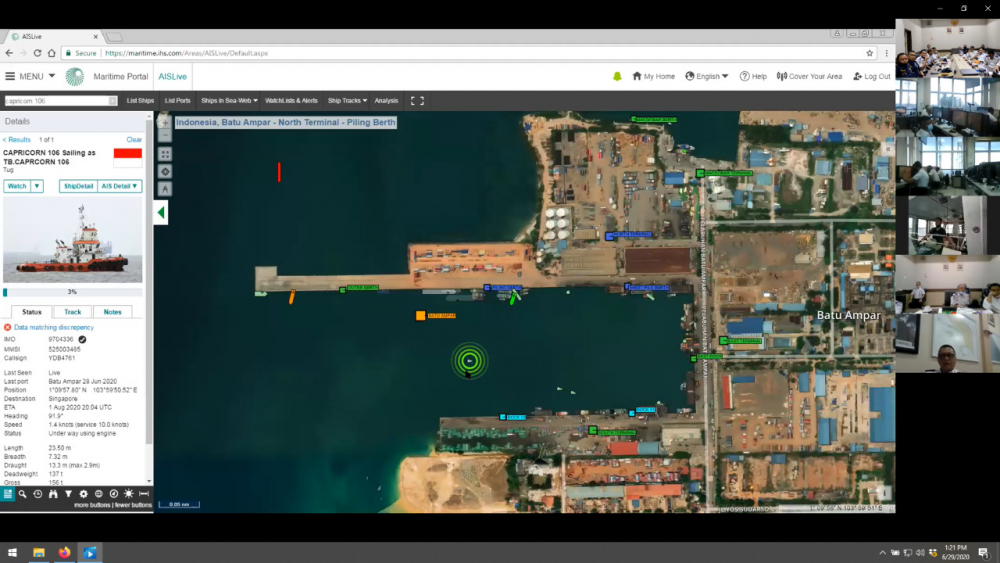Click the orange BATU AMPAR port marker
1000x563 pixels.
(420, 316)
